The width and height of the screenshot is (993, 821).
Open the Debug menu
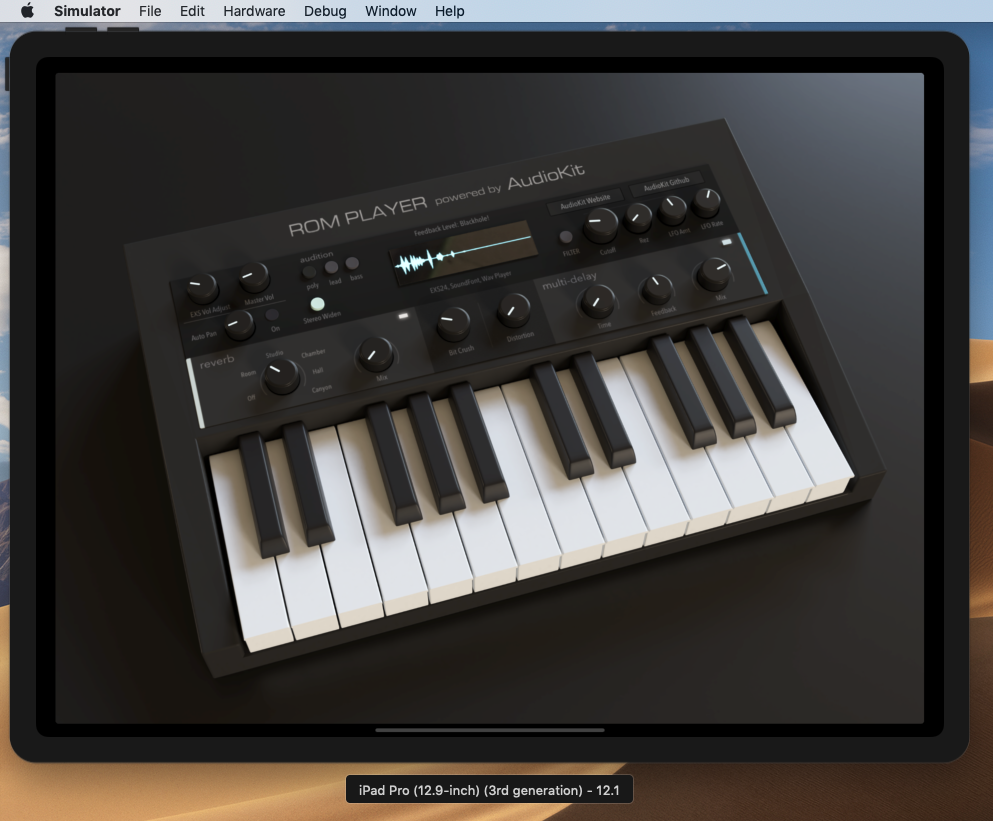325,11
